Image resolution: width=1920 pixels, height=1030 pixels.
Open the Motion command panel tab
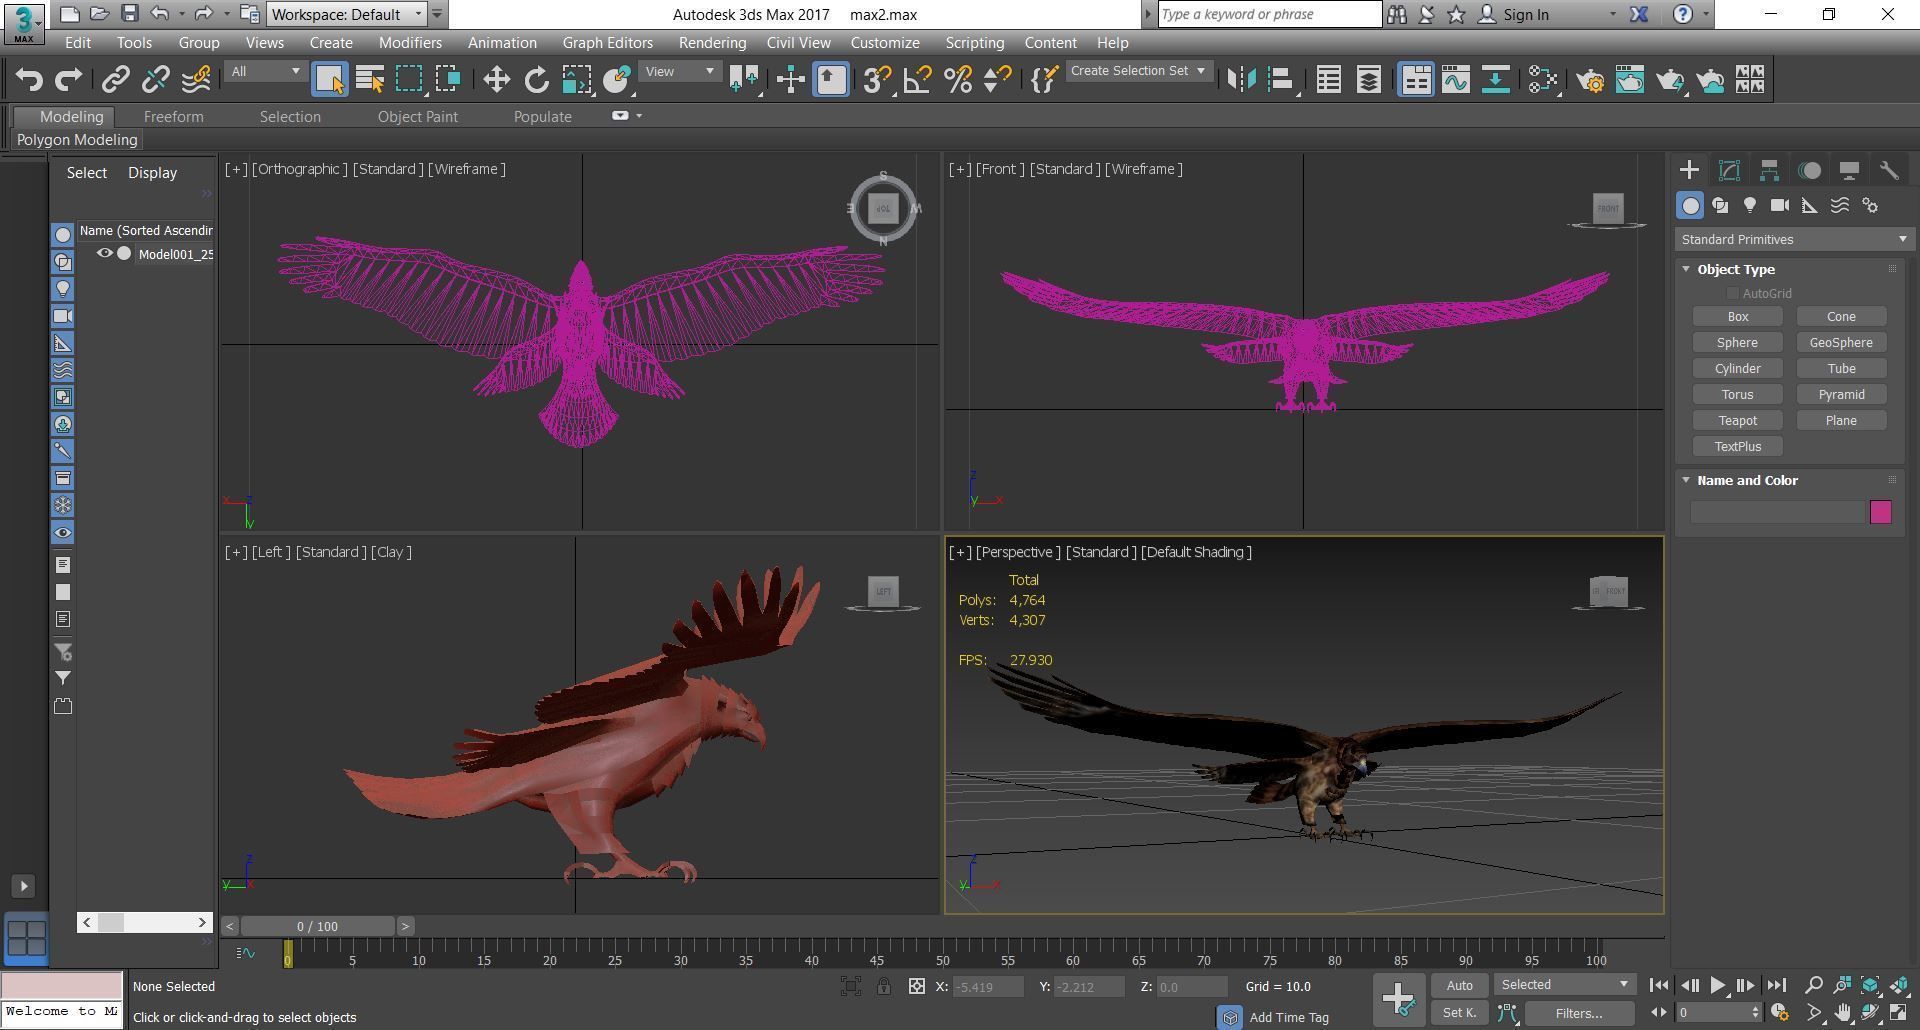point(1809,170)
